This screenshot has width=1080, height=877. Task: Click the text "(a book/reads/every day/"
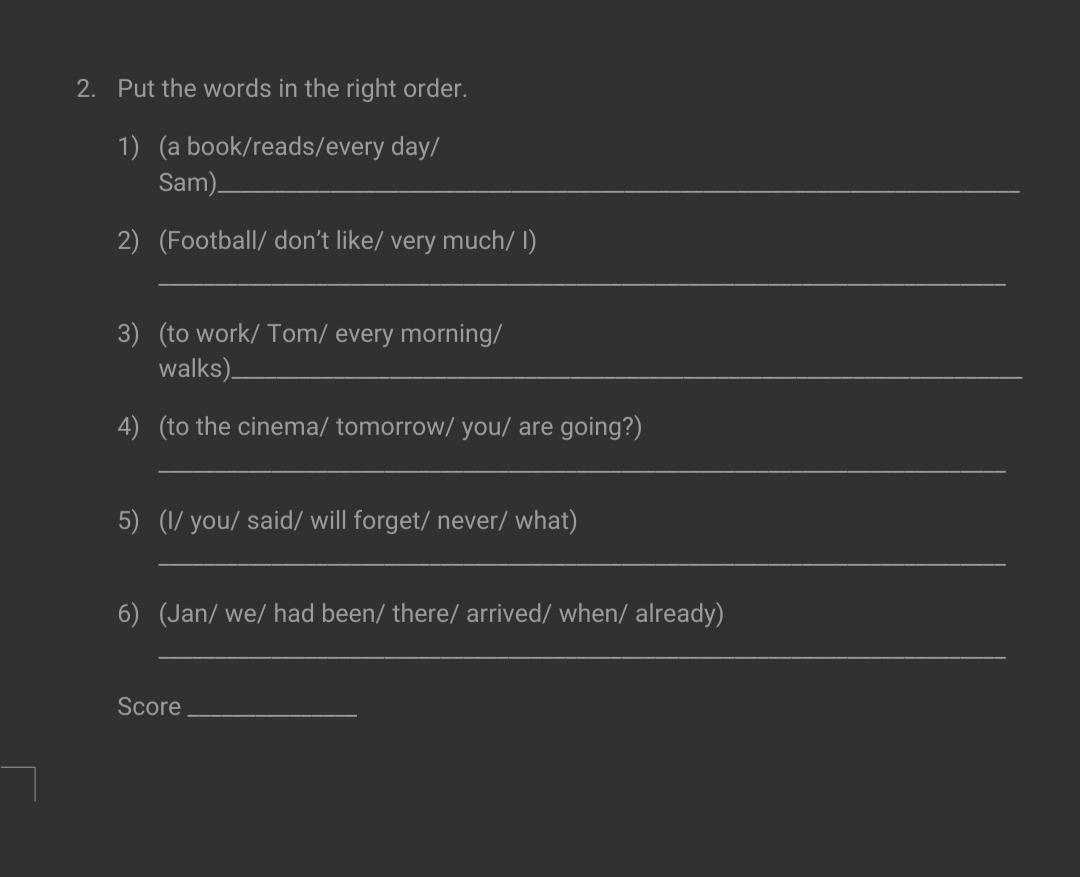299,147
